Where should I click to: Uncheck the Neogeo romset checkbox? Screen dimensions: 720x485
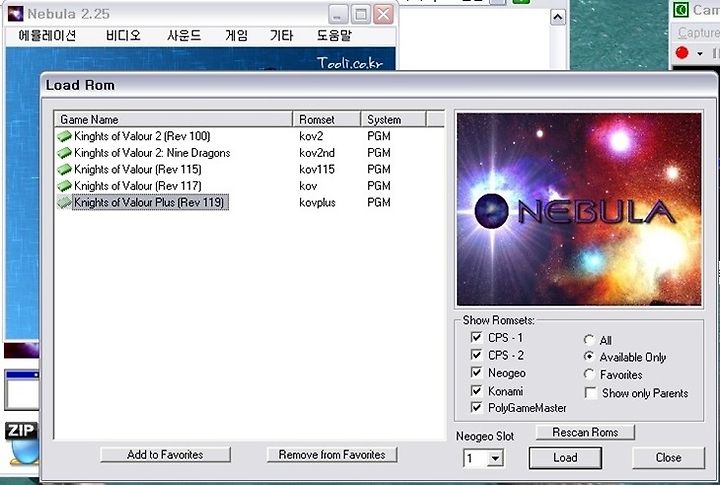pos(476,372)
